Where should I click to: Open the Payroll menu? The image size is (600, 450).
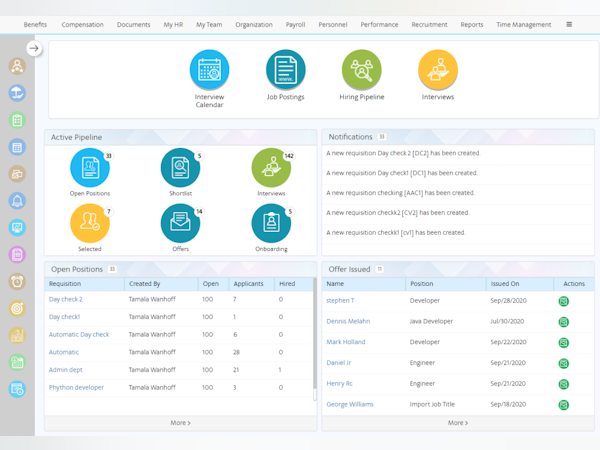point(295,24)
